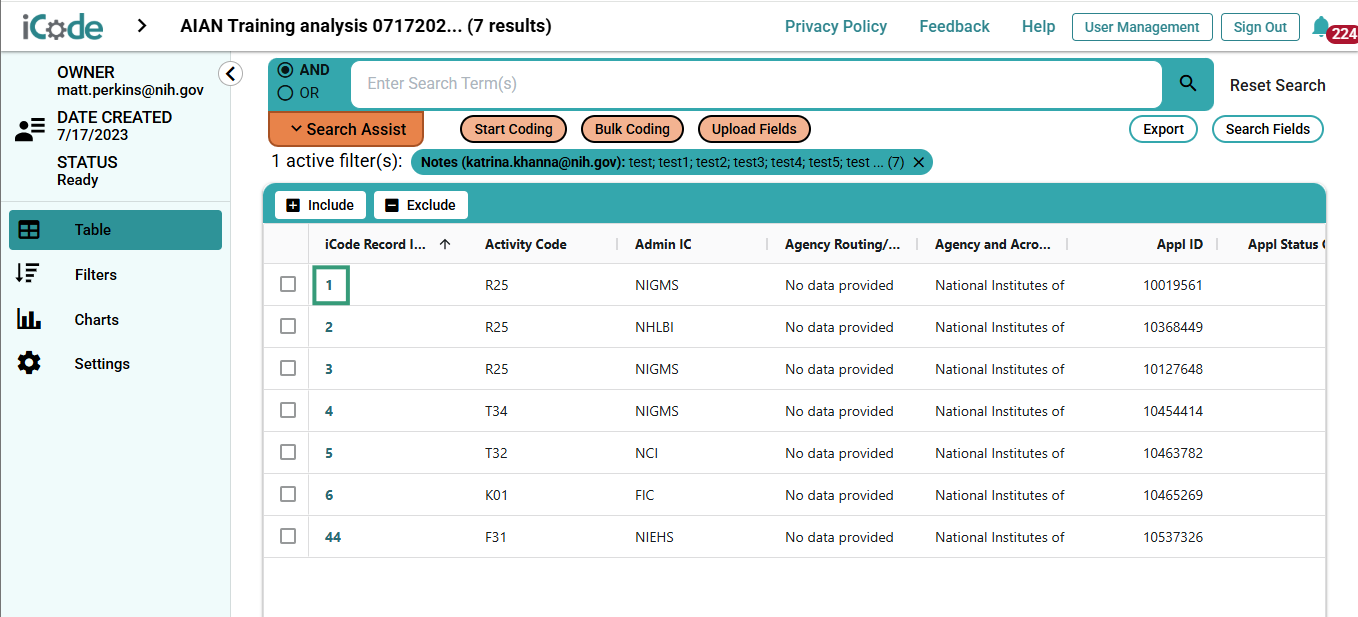The width and height of the screenshot is (1358, 617).
Task: Expand breadcrumb arrow next to iCode logo
Action: click(x=142, y=26)
